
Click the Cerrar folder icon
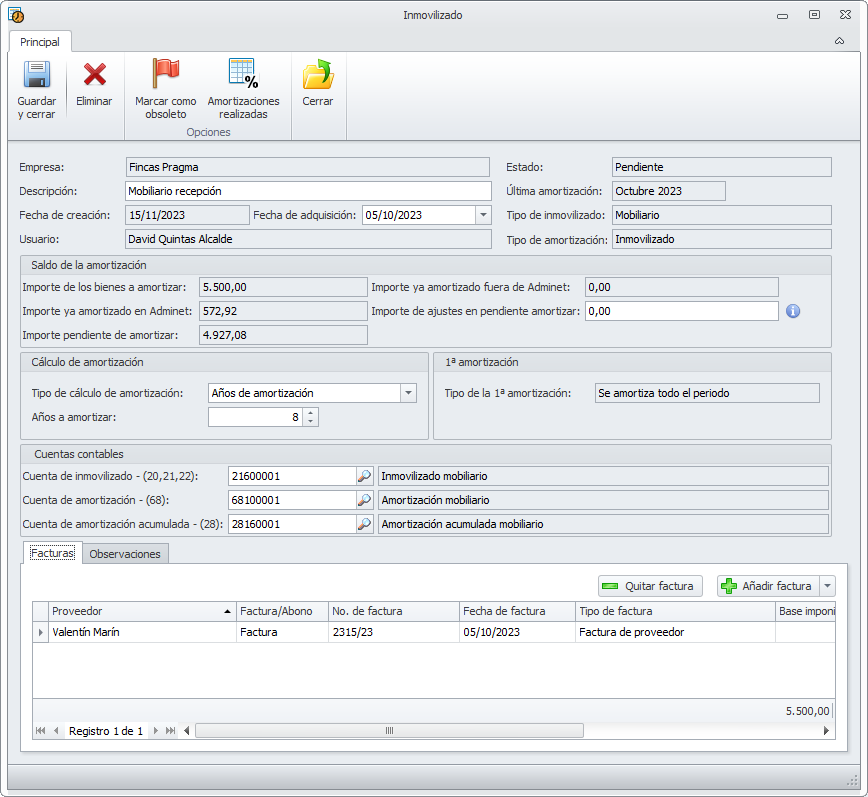(x=317, y=76)
